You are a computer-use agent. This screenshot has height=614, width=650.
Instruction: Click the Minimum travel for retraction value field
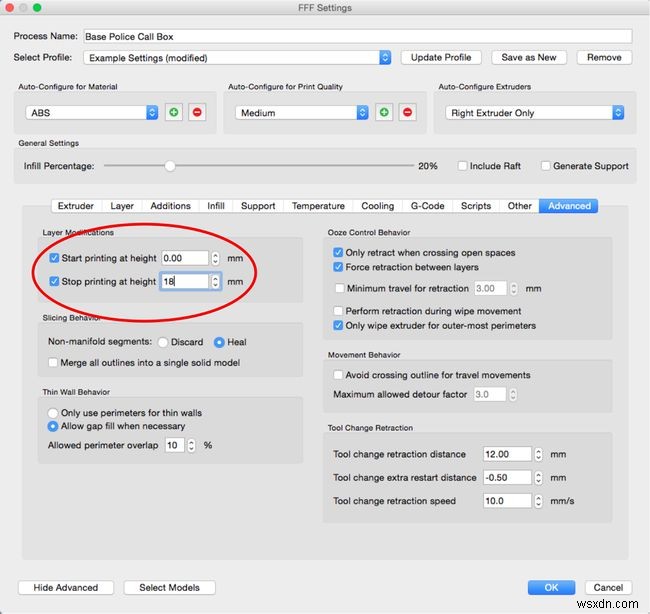coord(490,288)
